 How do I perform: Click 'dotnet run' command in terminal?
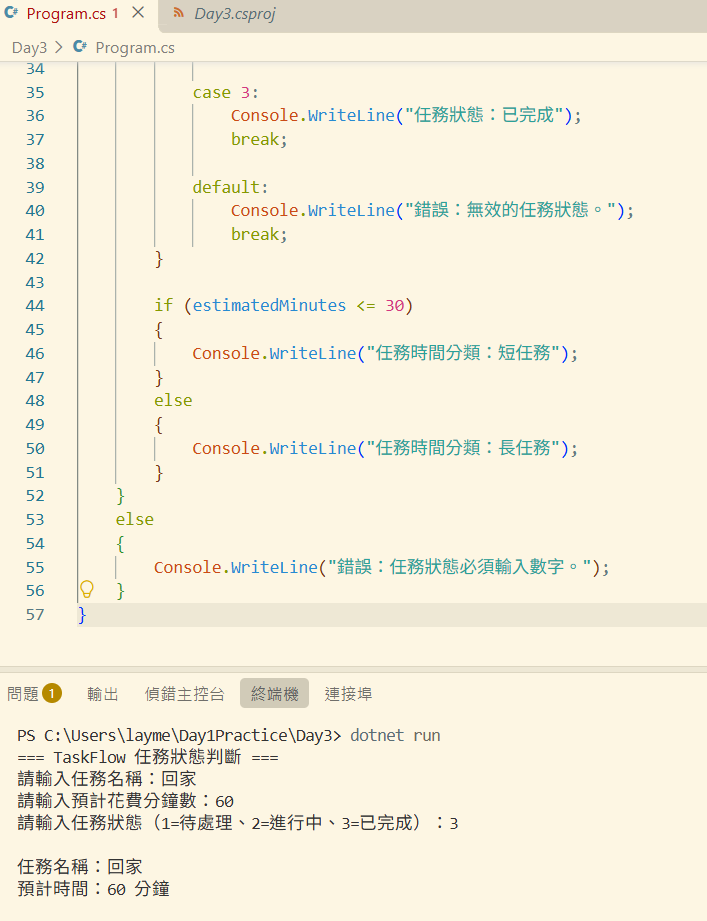395,735
